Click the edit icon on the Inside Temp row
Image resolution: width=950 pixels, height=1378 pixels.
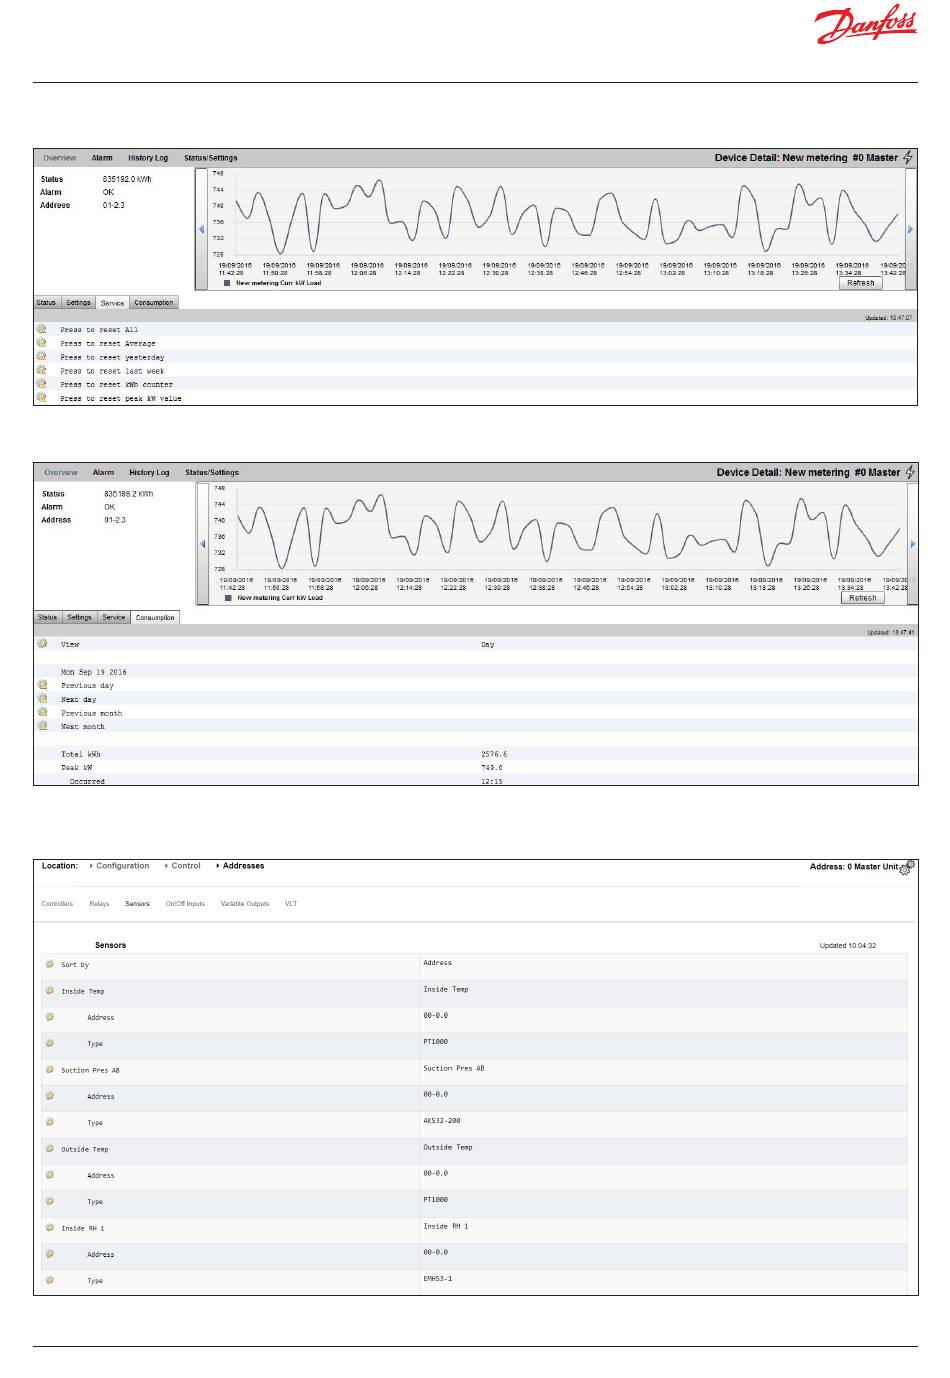pyautogui.click(x=49, y=990)
